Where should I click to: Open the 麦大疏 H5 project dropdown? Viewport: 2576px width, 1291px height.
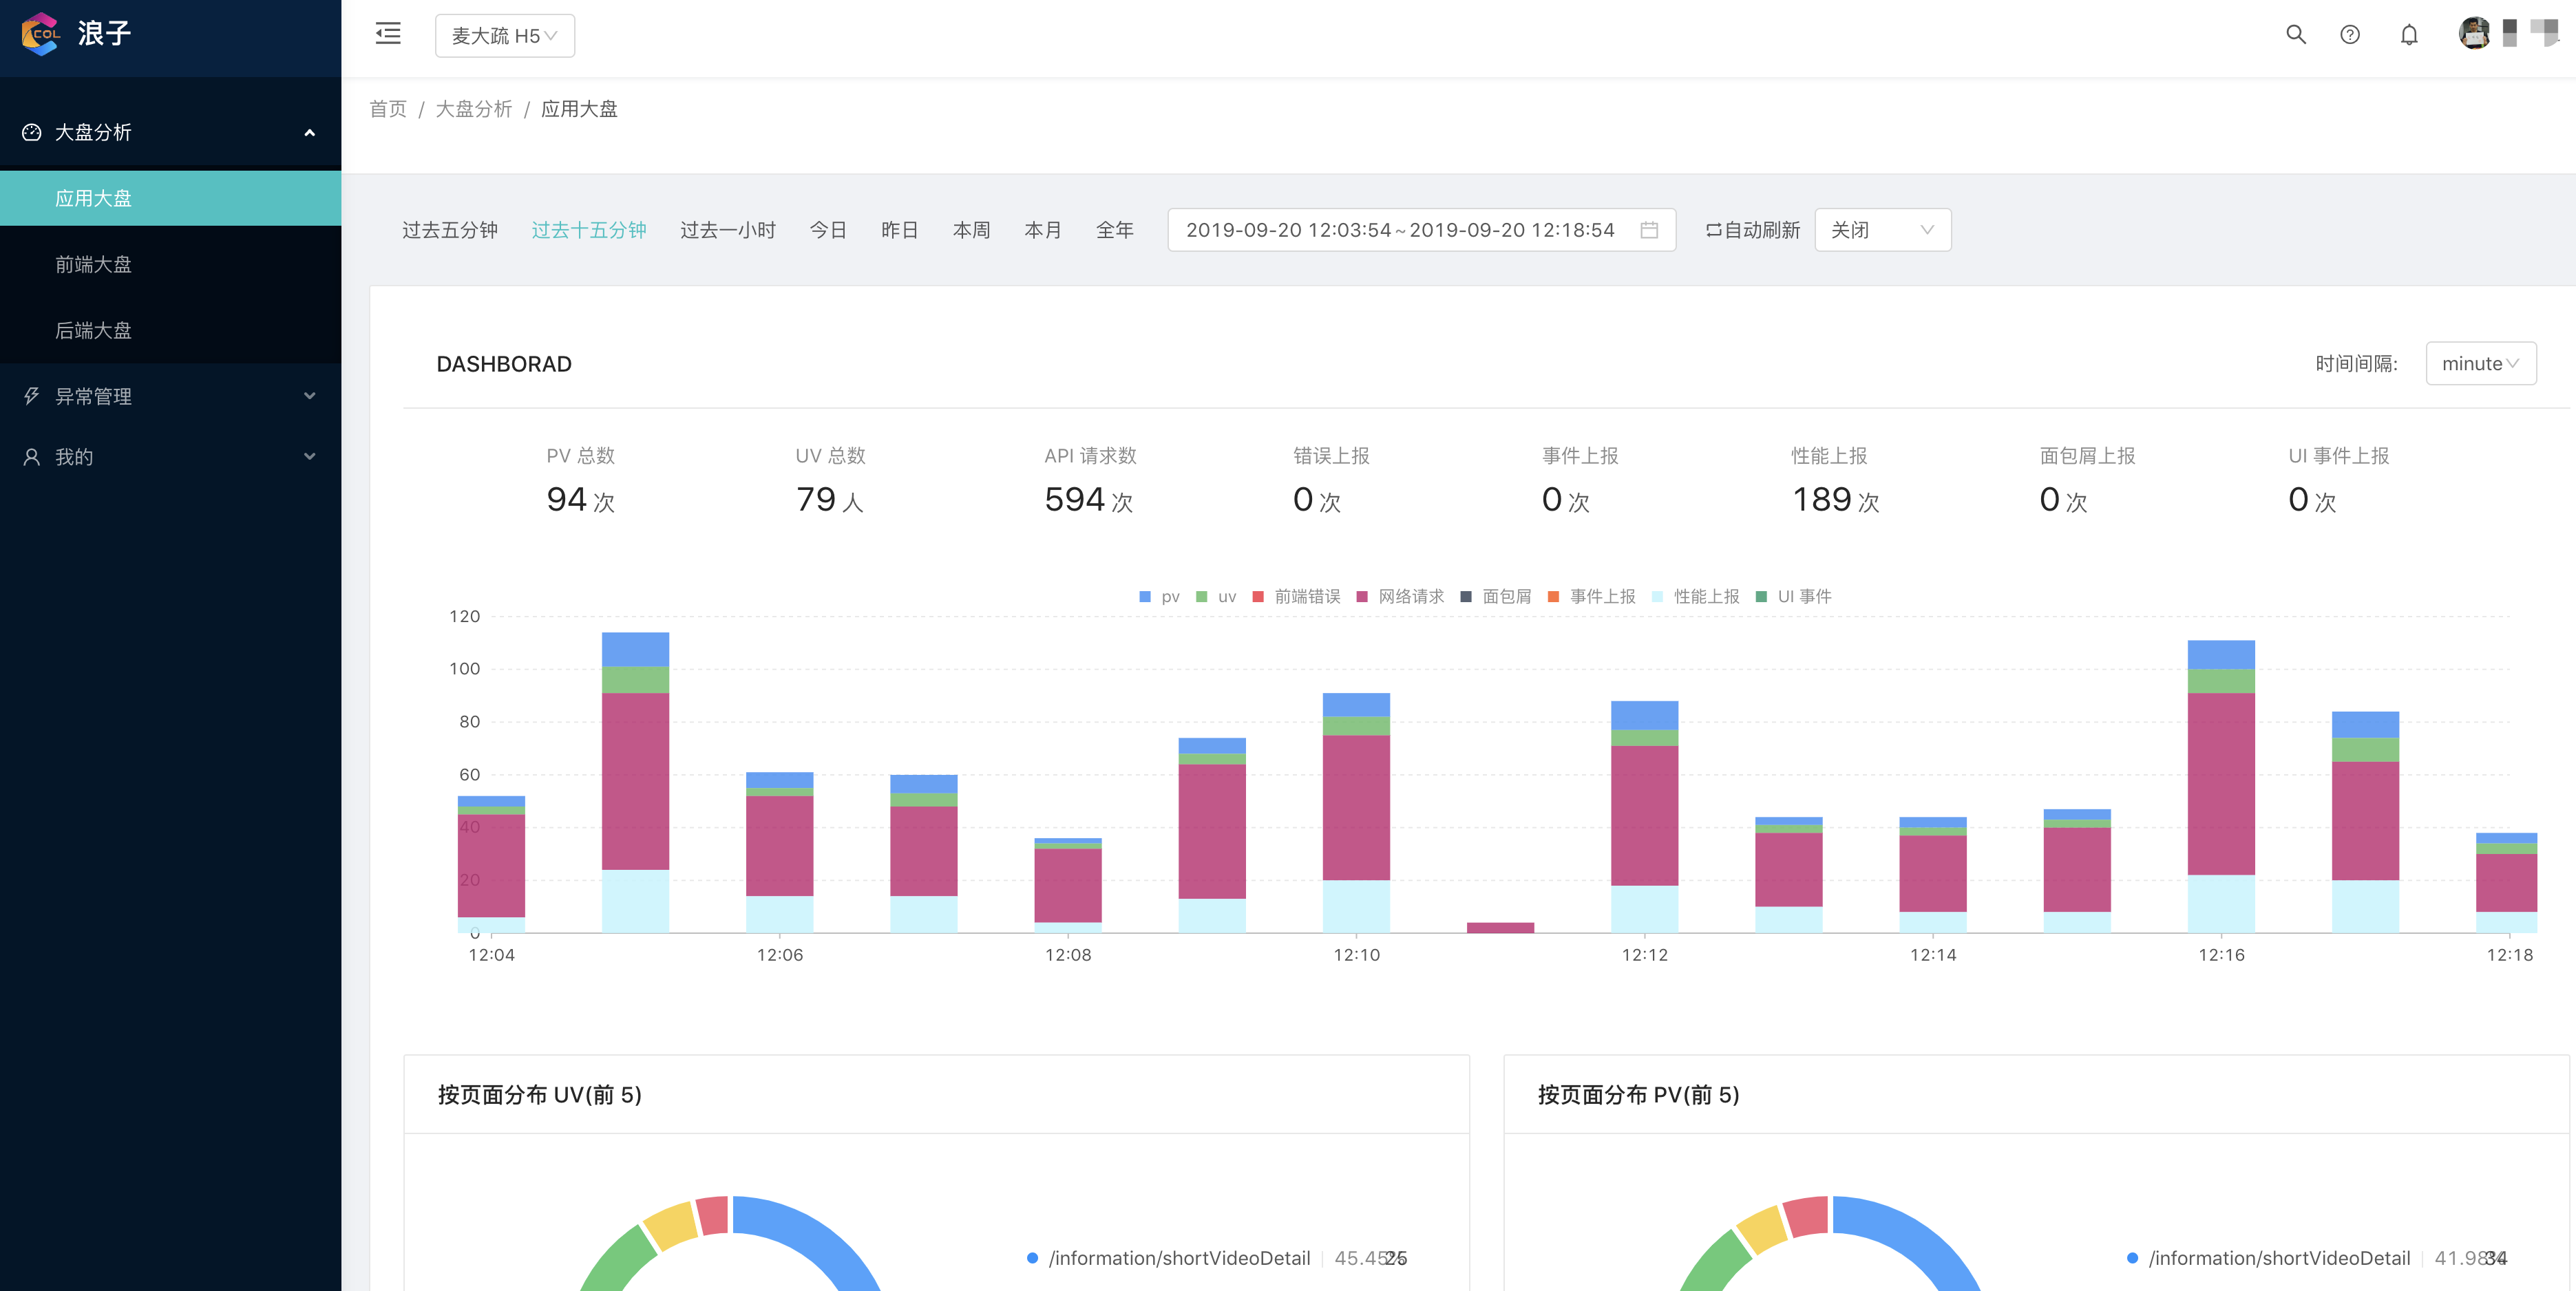coord(504,36)
